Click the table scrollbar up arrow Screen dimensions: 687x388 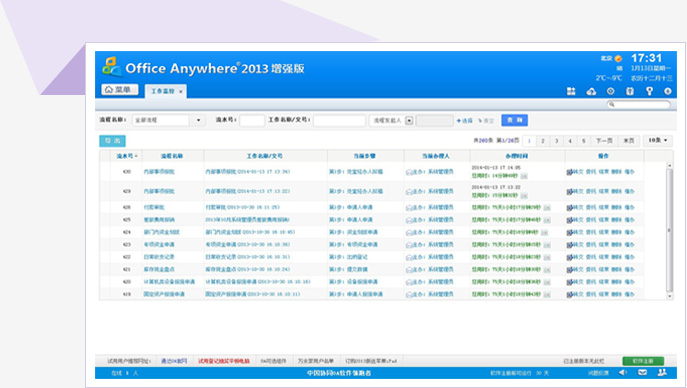point(669,165)
